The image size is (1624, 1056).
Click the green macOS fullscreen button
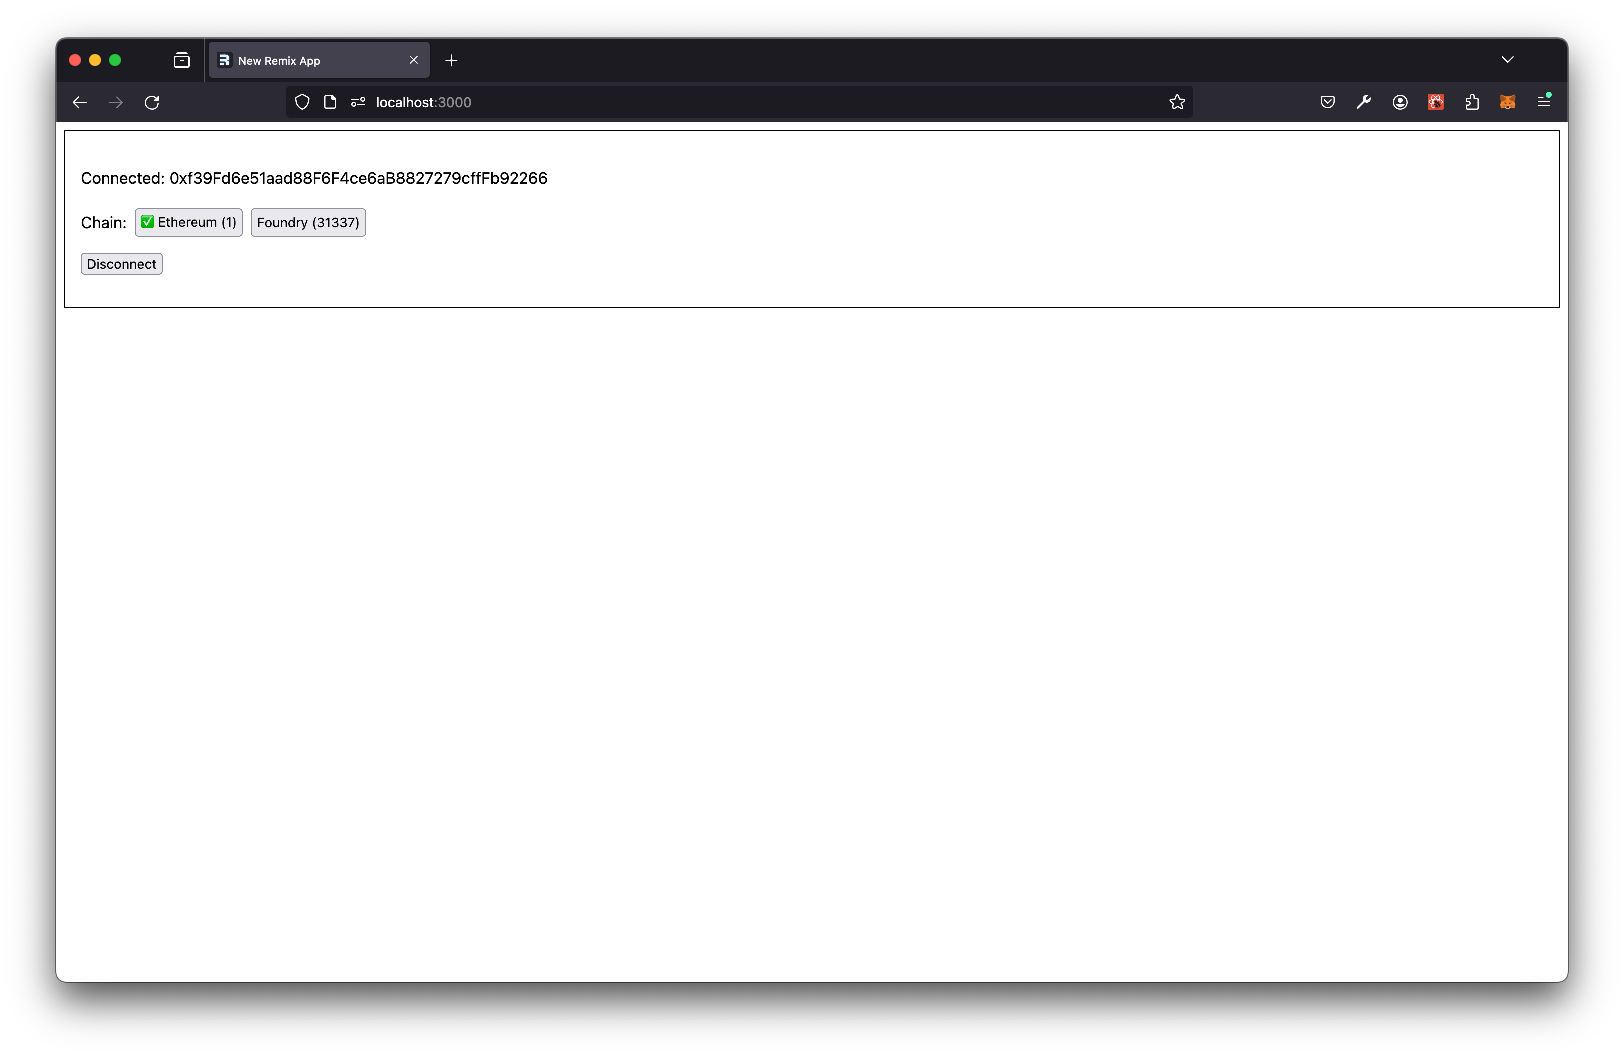tap(115, 60)
